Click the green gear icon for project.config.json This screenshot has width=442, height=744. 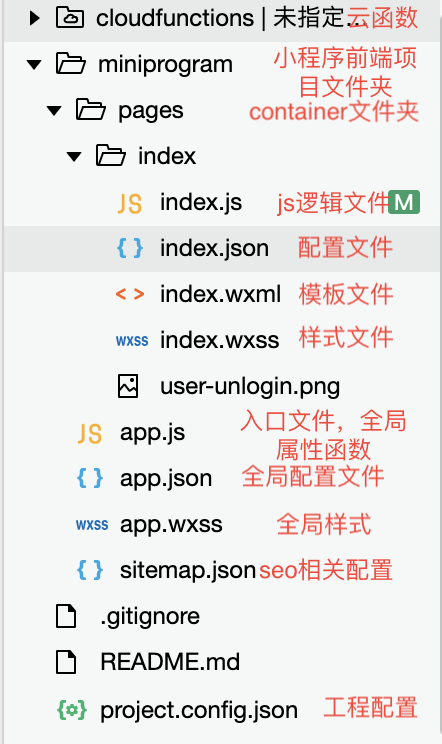[x=72, y=710]
